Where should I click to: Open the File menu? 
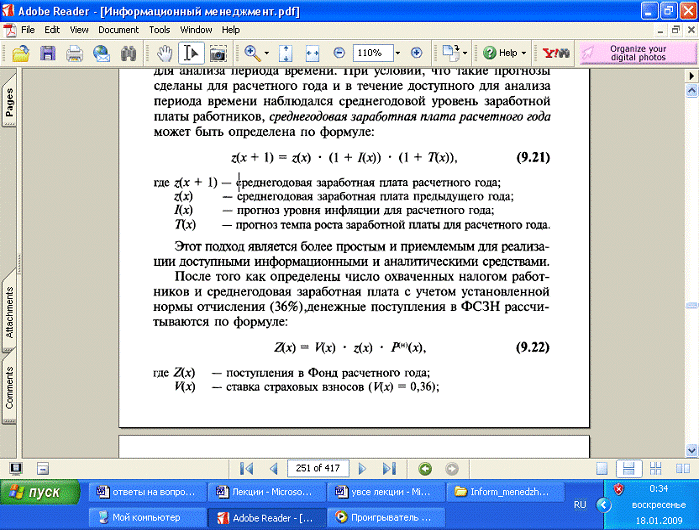(x=28, y=30)
